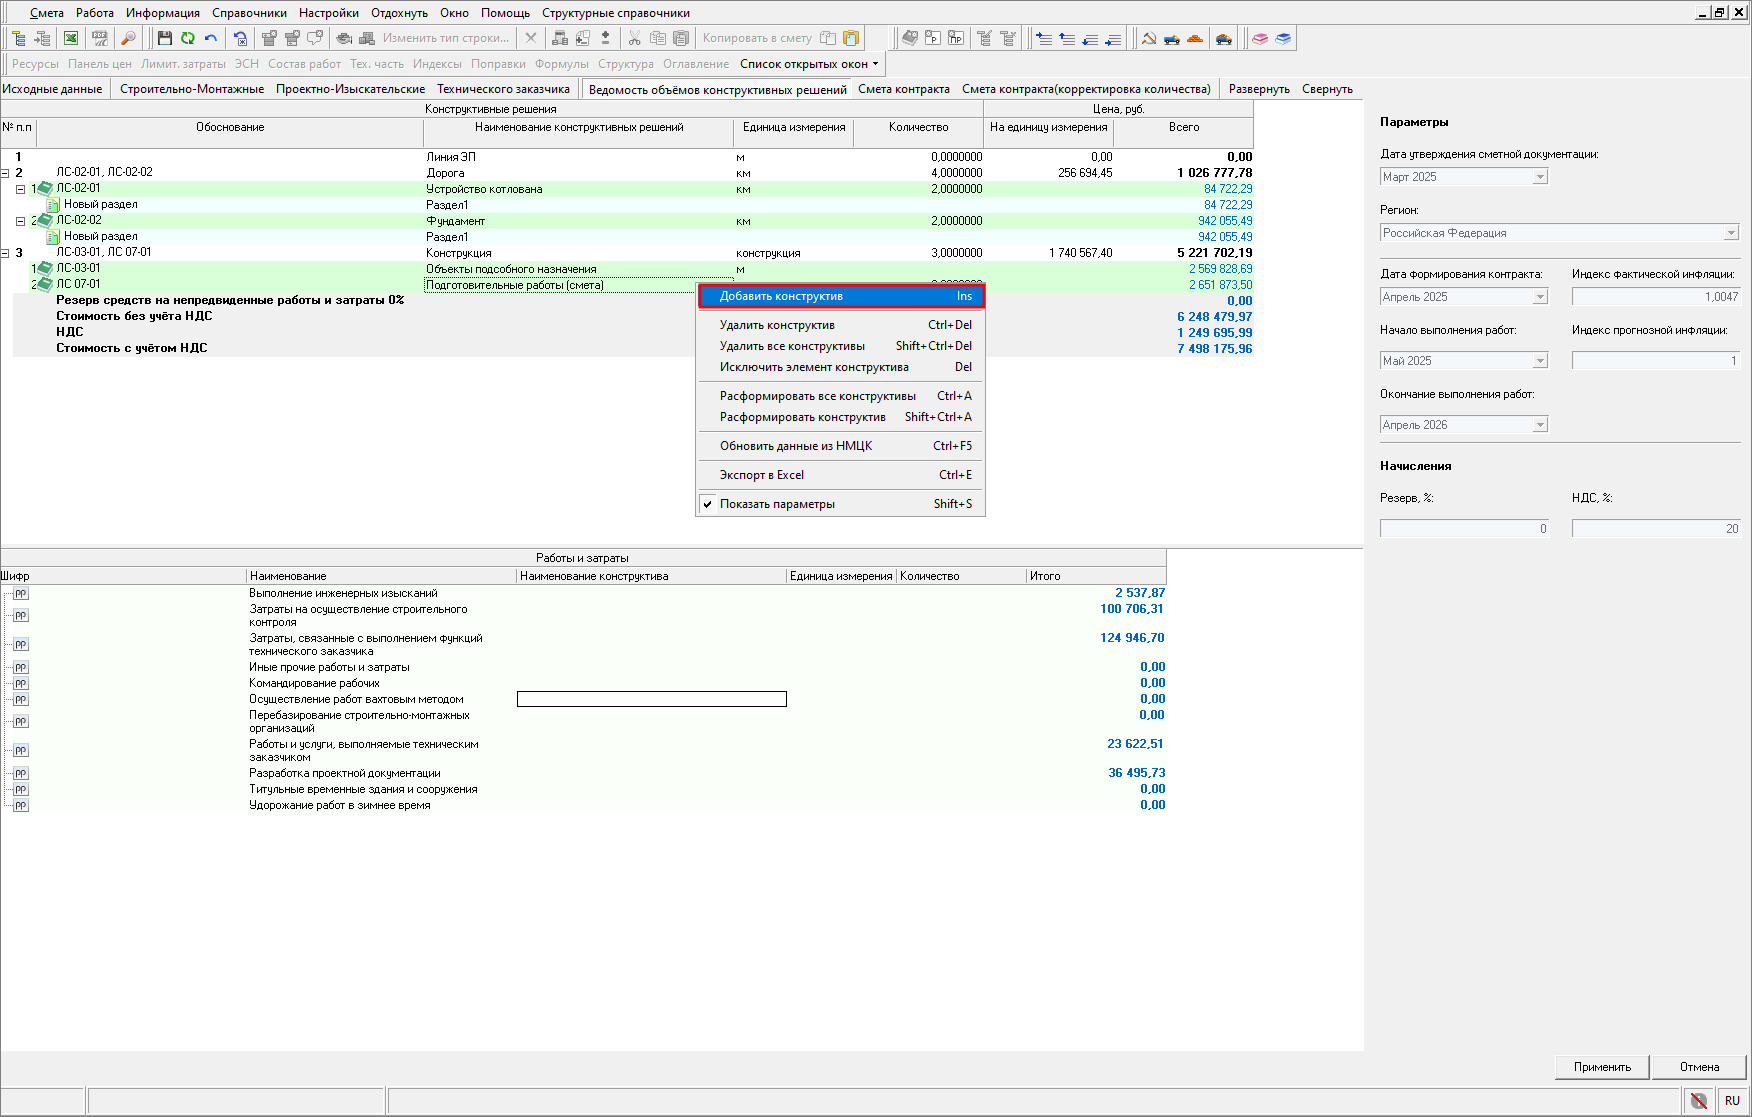This screenshot has height=1117, width=1752.
Task: Choose Удалить конструктив from context menu
Action: [x=840, y=325]
